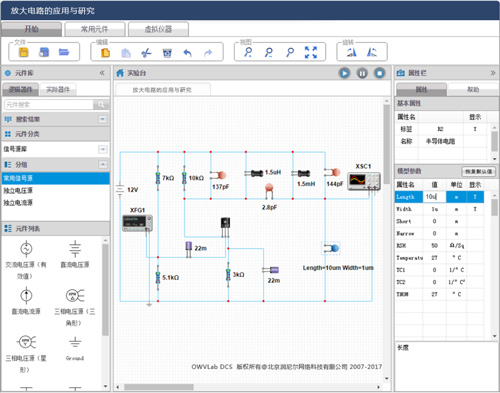Viewport: 500px width, 393px height.
Task: Click the Temperature value 27 cell
Action: [435, 258]
